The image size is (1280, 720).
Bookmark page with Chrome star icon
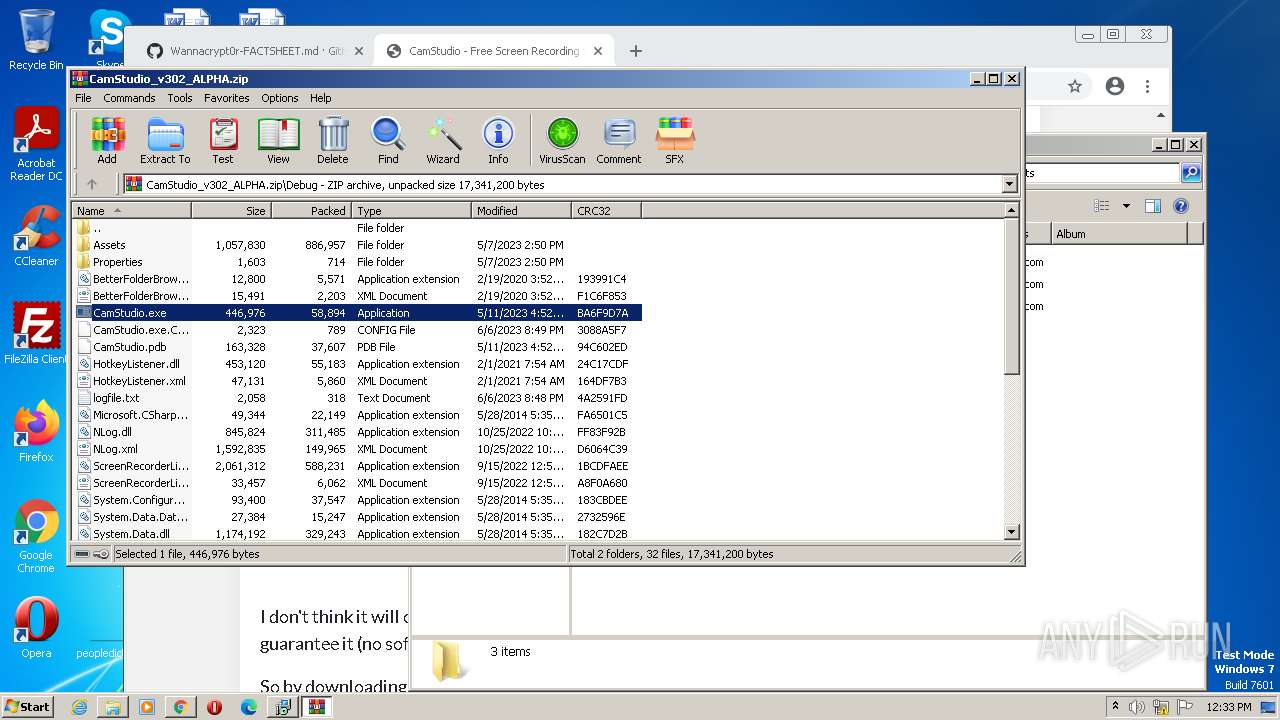coord(1075,87)
